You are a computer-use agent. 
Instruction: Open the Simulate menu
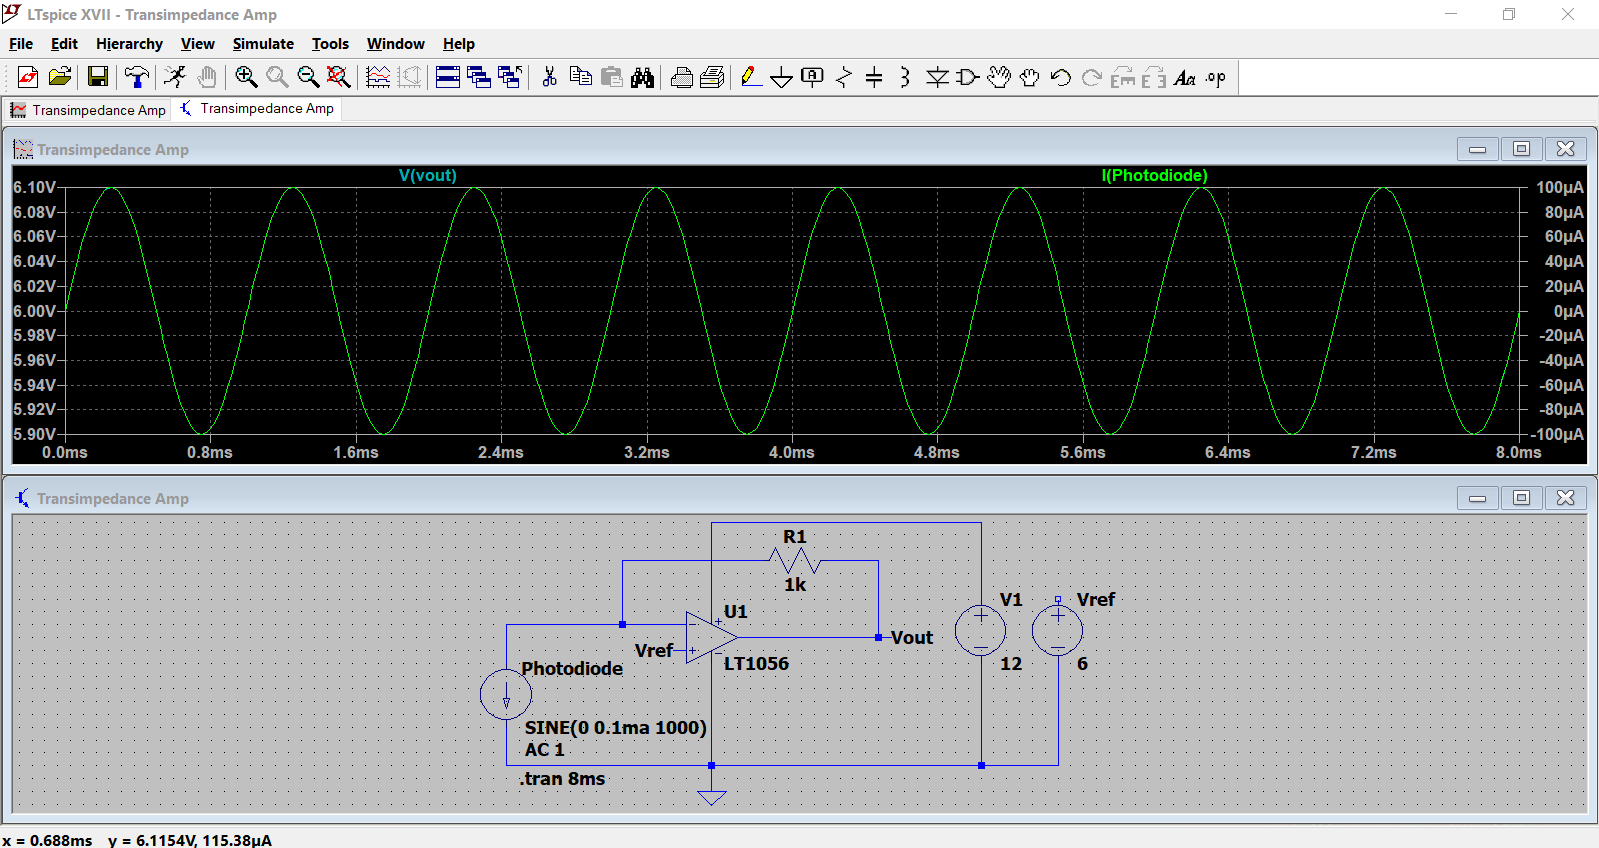tap(263, 44)
